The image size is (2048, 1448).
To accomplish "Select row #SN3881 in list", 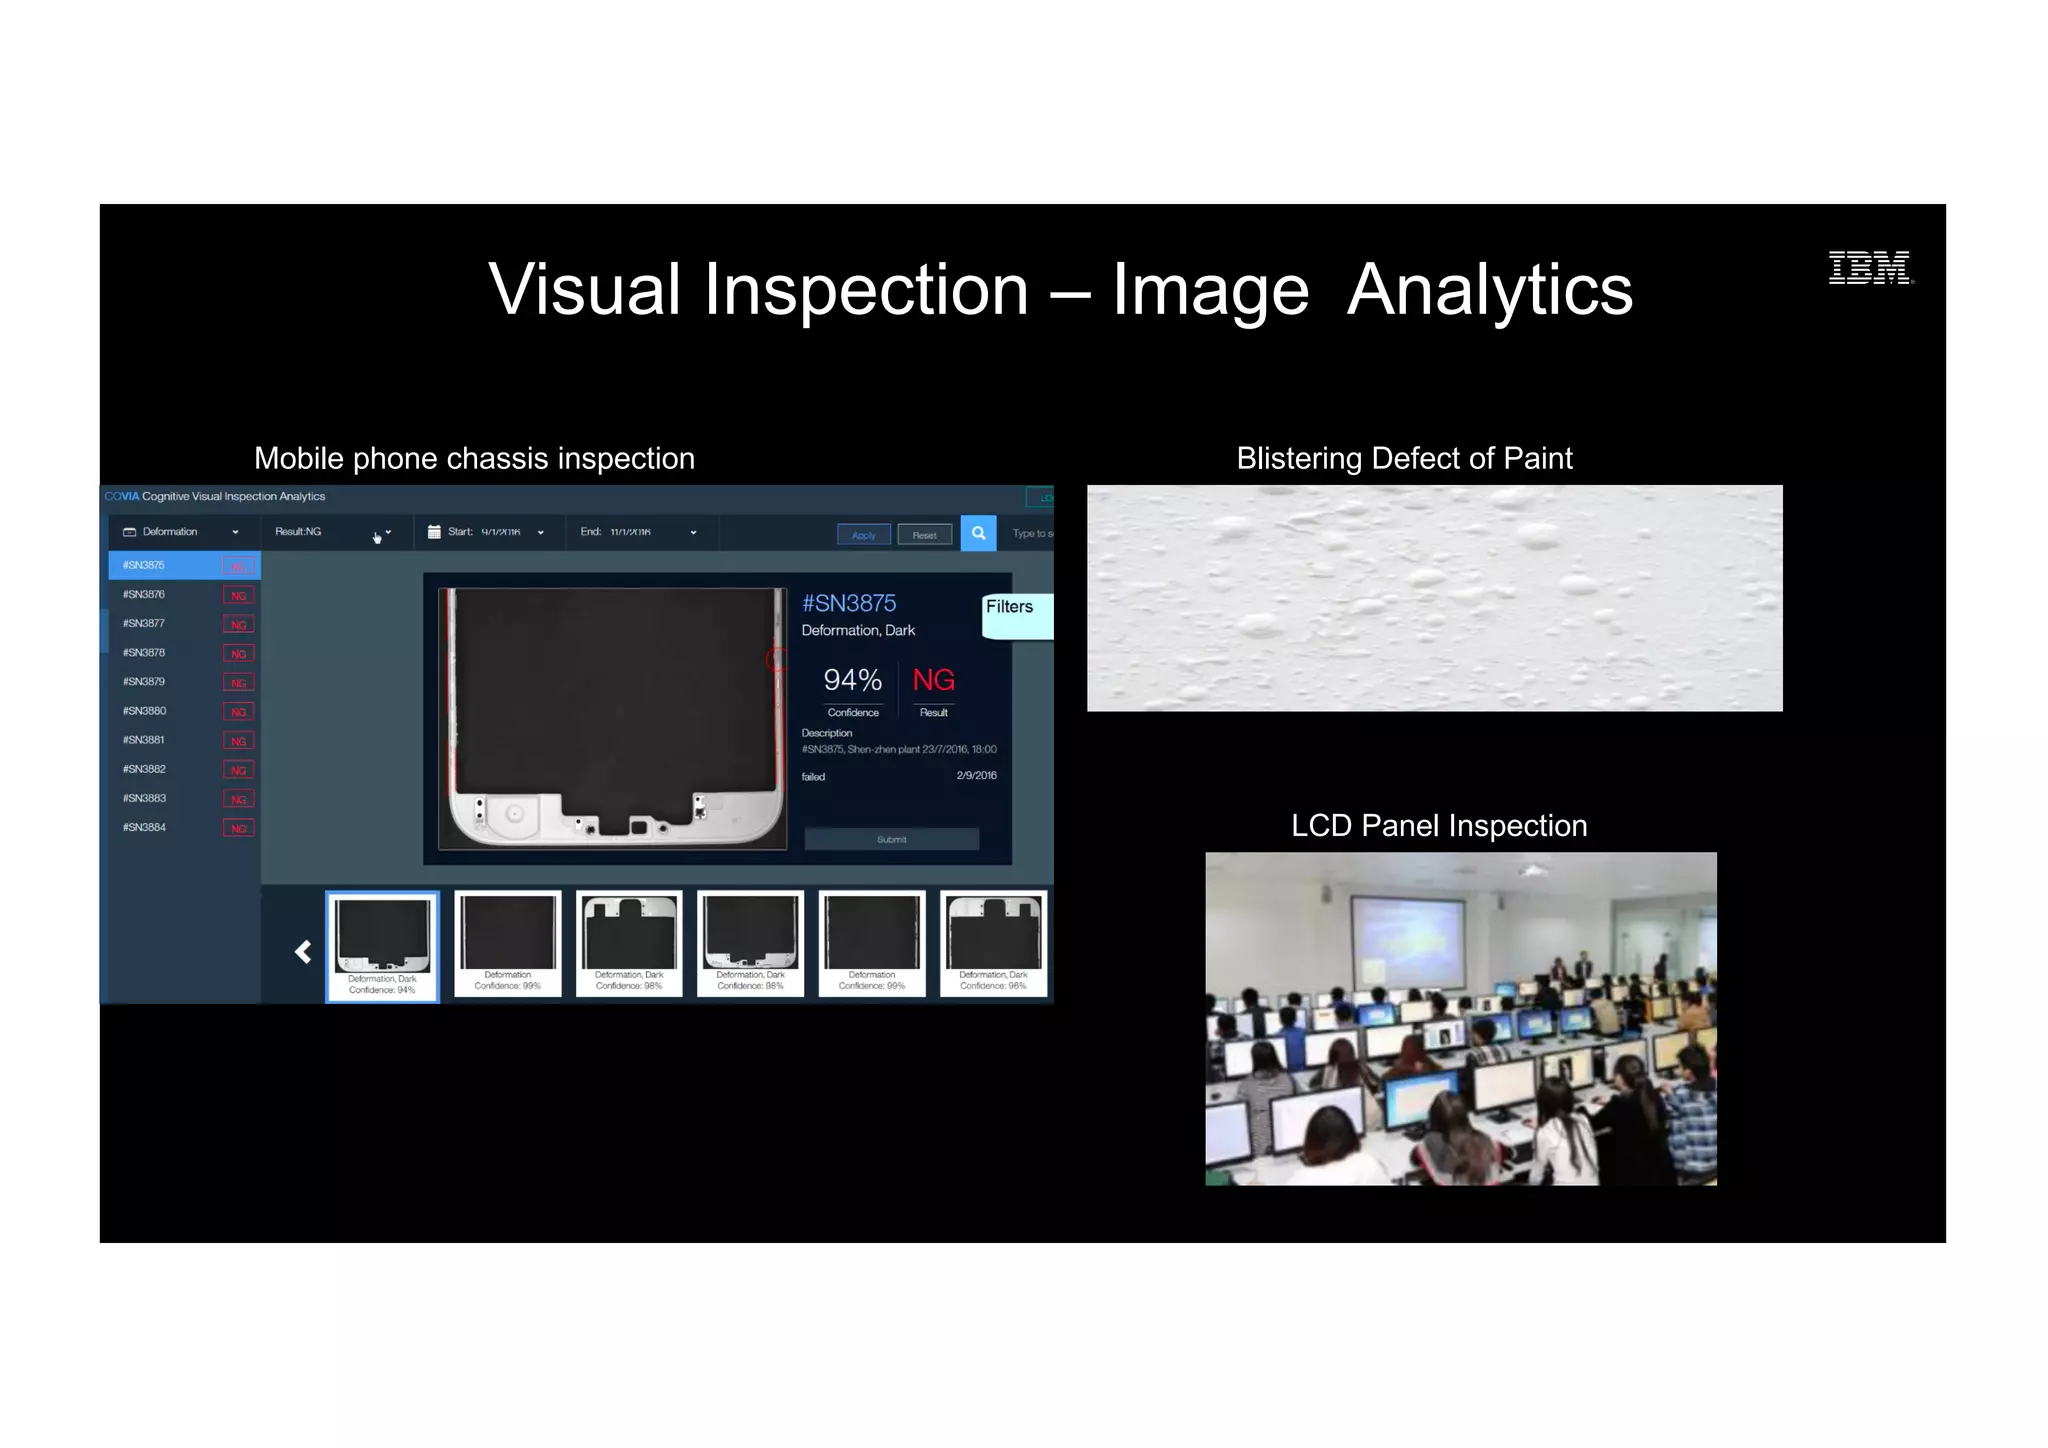I will (184, 740).
